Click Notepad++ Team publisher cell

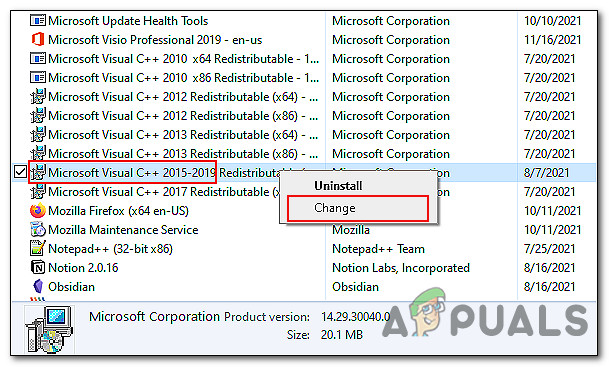point(378,249)
